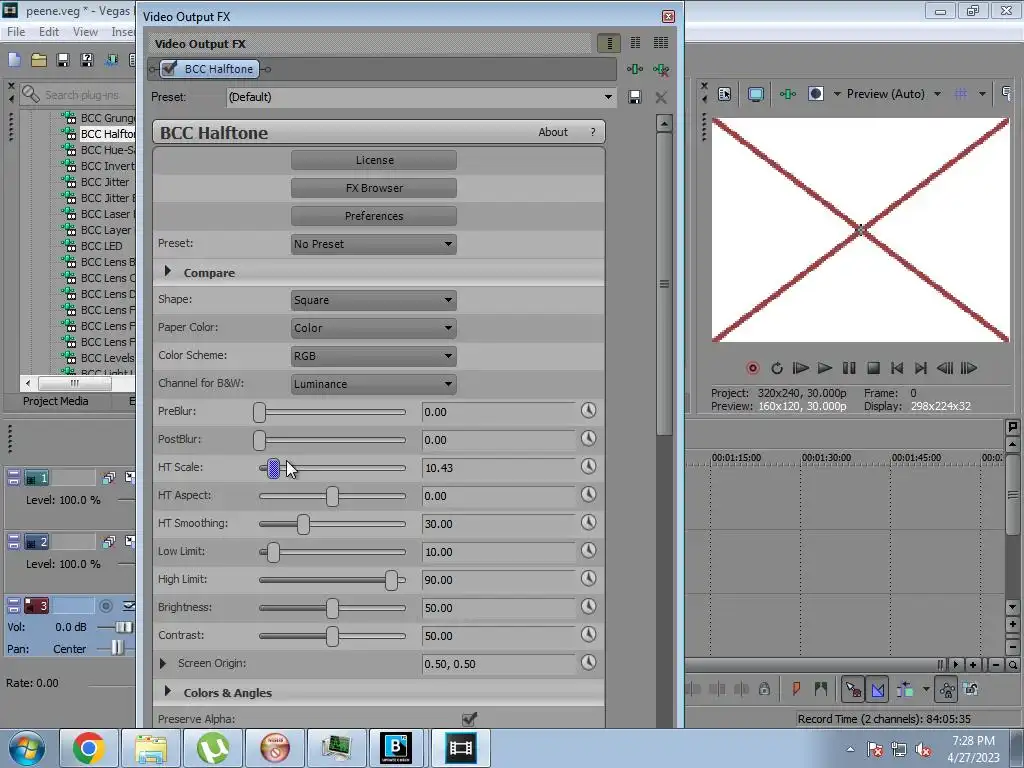Animate Screen Origin clock icon
The height and width of the screenshot is (768, 1024).
tap(588, 662)
